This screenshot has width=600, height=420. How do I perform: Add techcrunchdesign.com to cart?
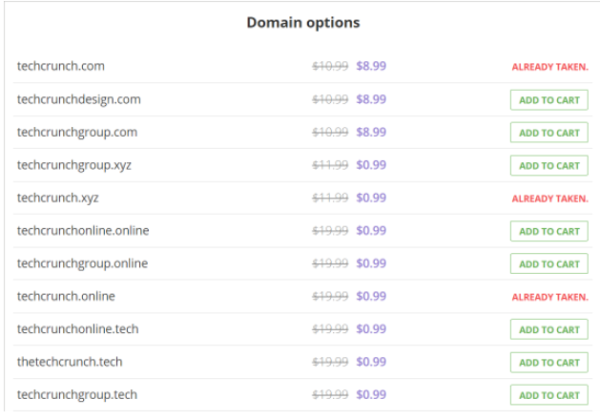(549, 100)
